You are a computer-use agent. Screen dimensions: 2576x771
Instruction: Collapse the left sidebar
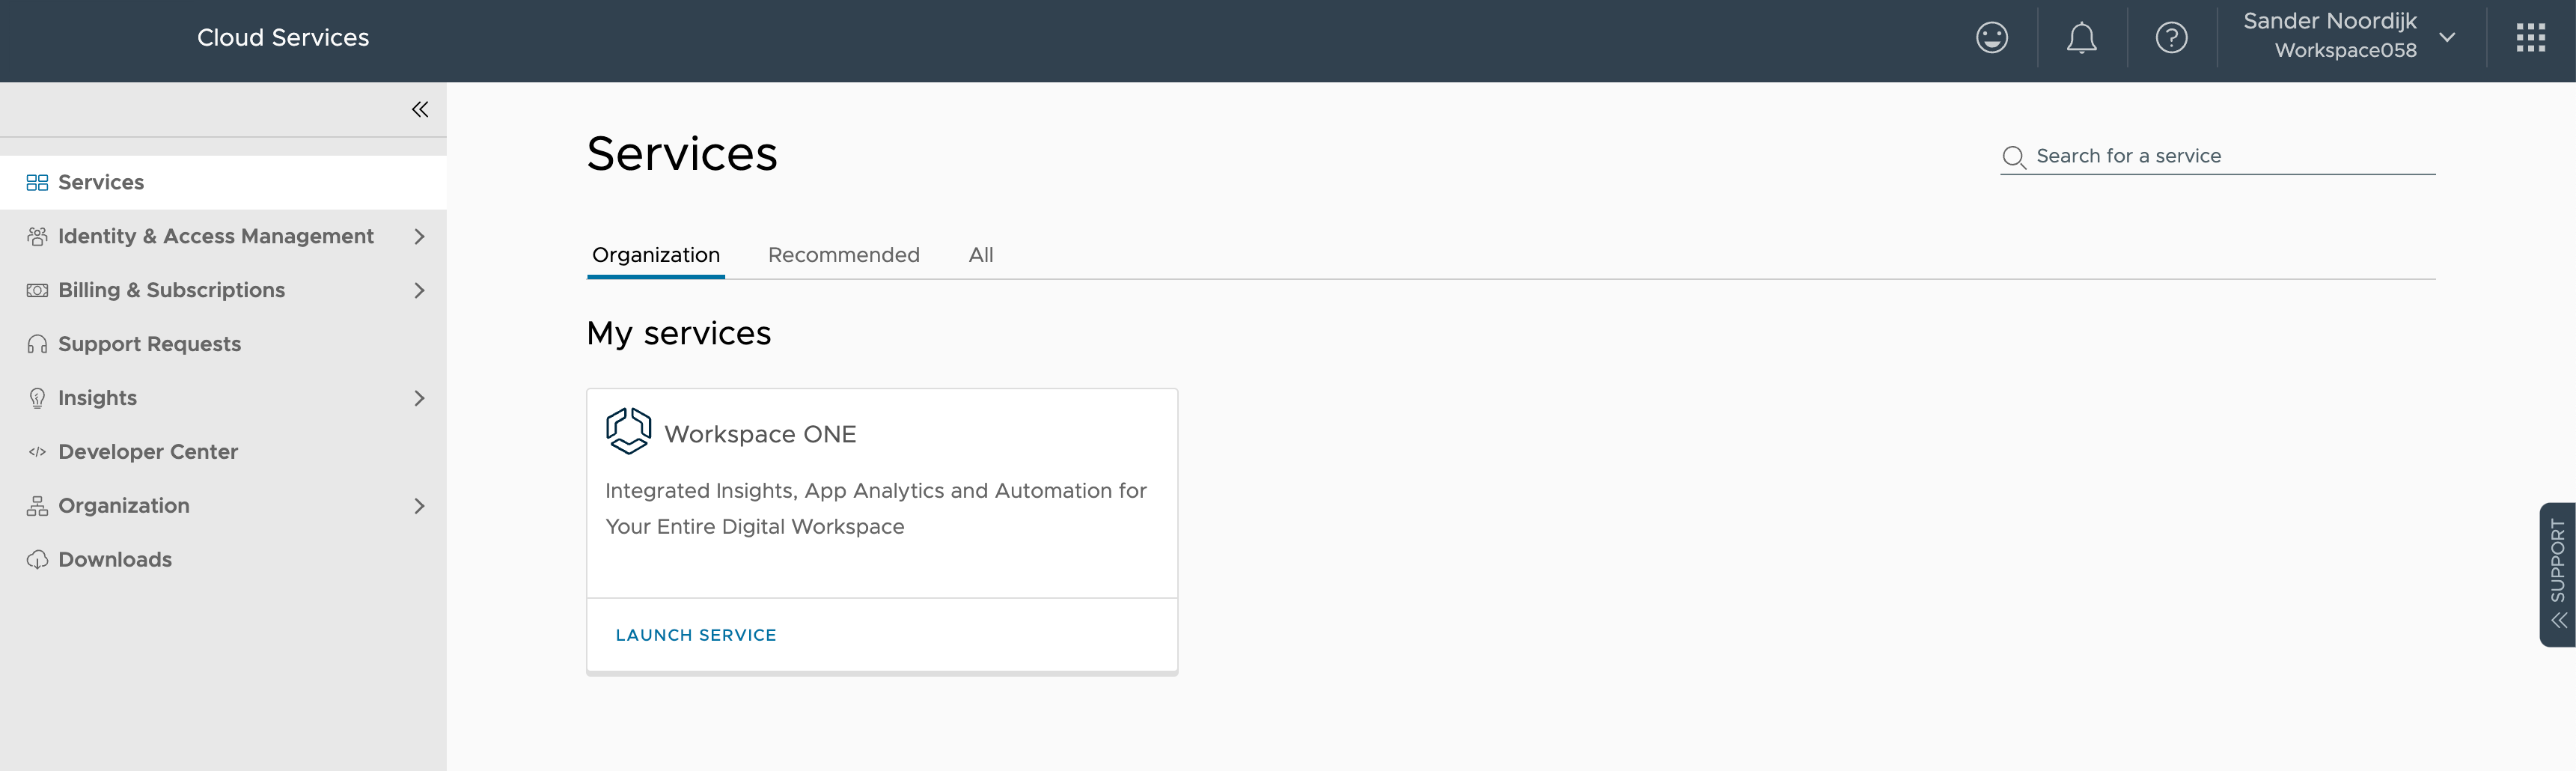tap(419, 109)
